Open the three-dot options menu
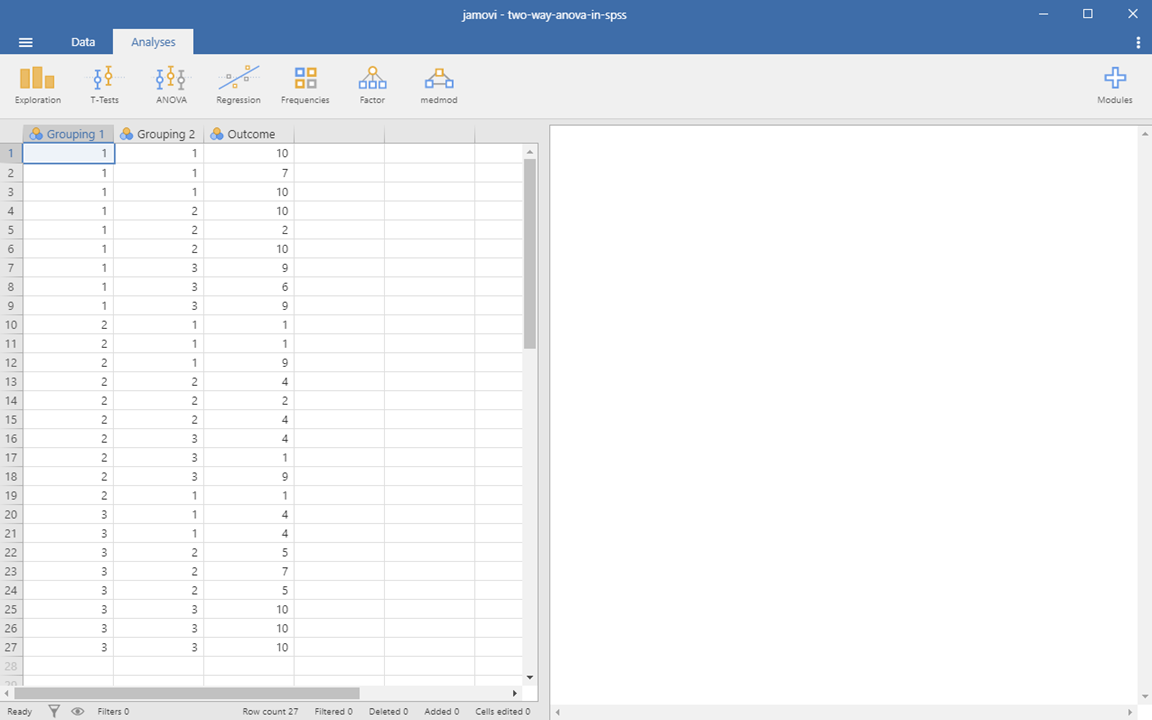Image resolution: width=1152 pixels, height=720 pixels. (x=1138, y=42)
